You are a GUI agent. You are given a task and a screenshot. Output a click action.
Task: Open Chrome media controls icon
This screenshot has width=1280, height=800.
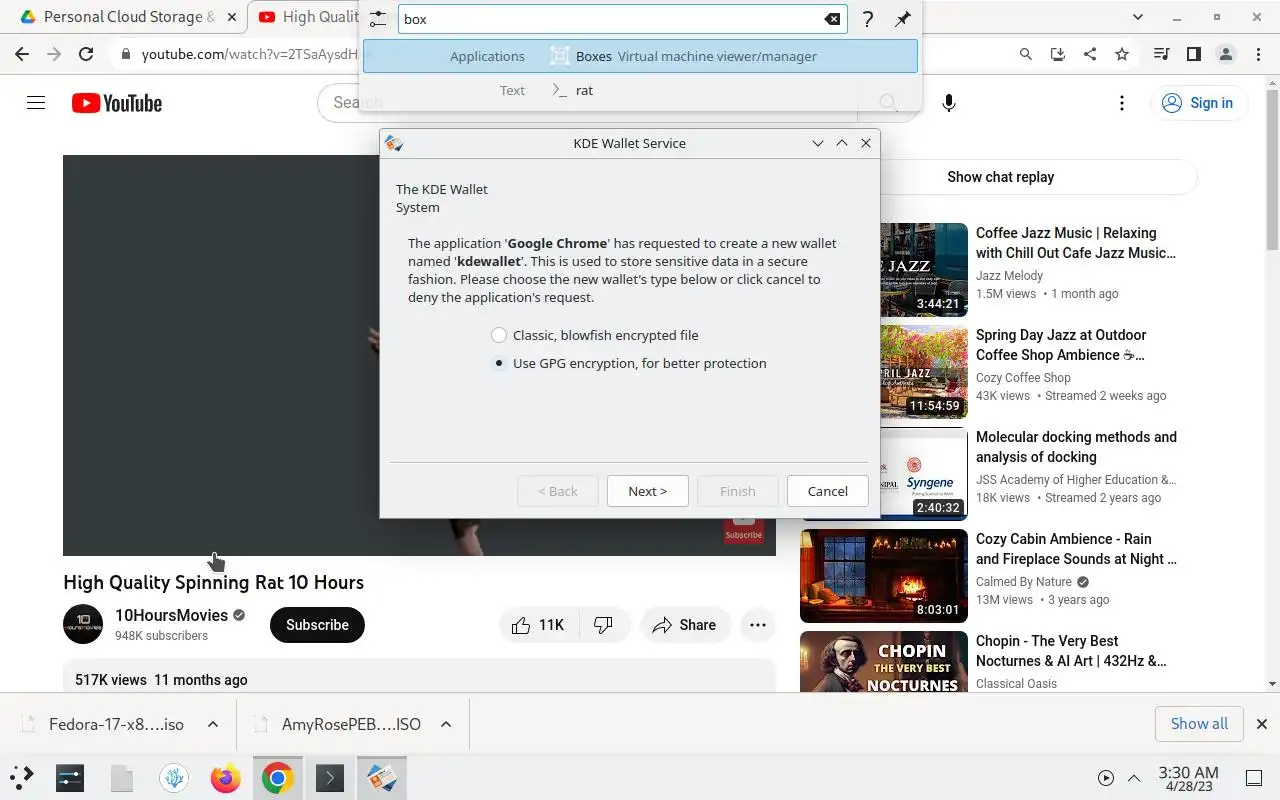click(x=1161, y=54)
